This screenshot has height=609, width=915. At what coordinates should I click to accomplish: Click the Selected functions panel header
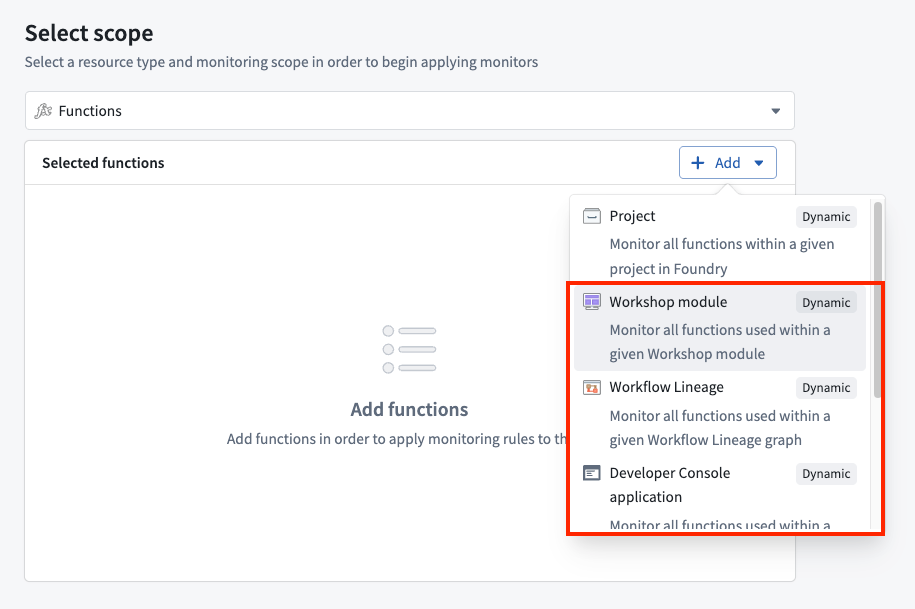103,163
